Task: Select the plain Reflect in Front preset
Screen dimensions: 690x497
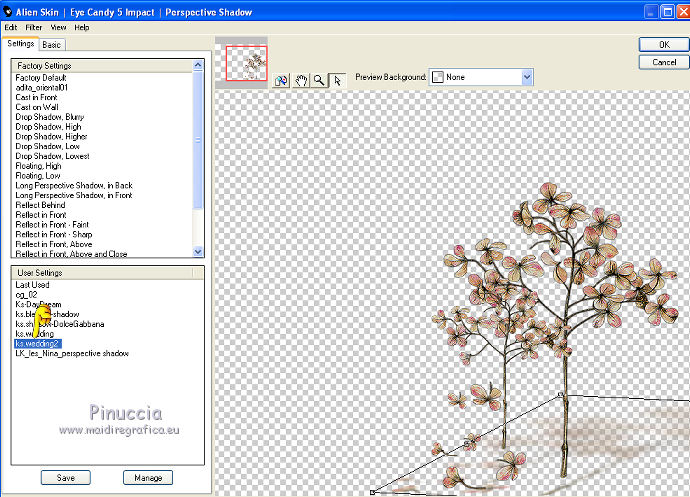Action: tap(40, 215)
